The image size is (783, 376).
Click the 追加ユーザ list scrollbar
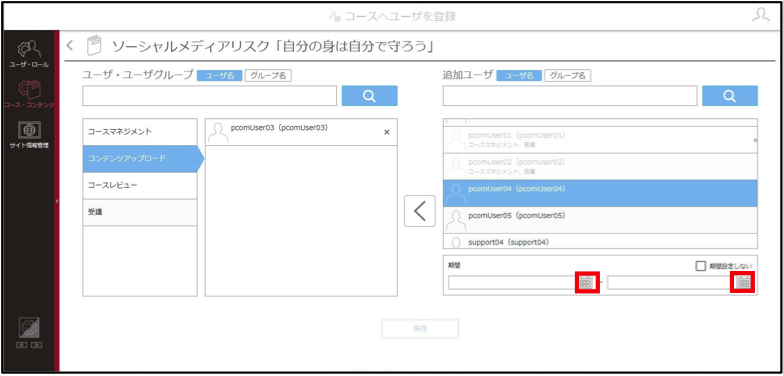[x=755, y=140]
